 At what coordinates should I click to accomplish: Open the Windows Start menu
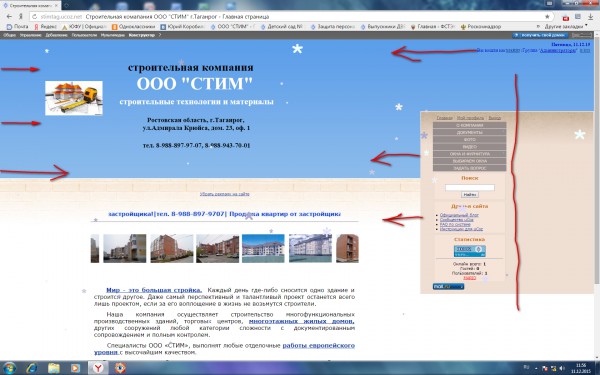(10, 368)
